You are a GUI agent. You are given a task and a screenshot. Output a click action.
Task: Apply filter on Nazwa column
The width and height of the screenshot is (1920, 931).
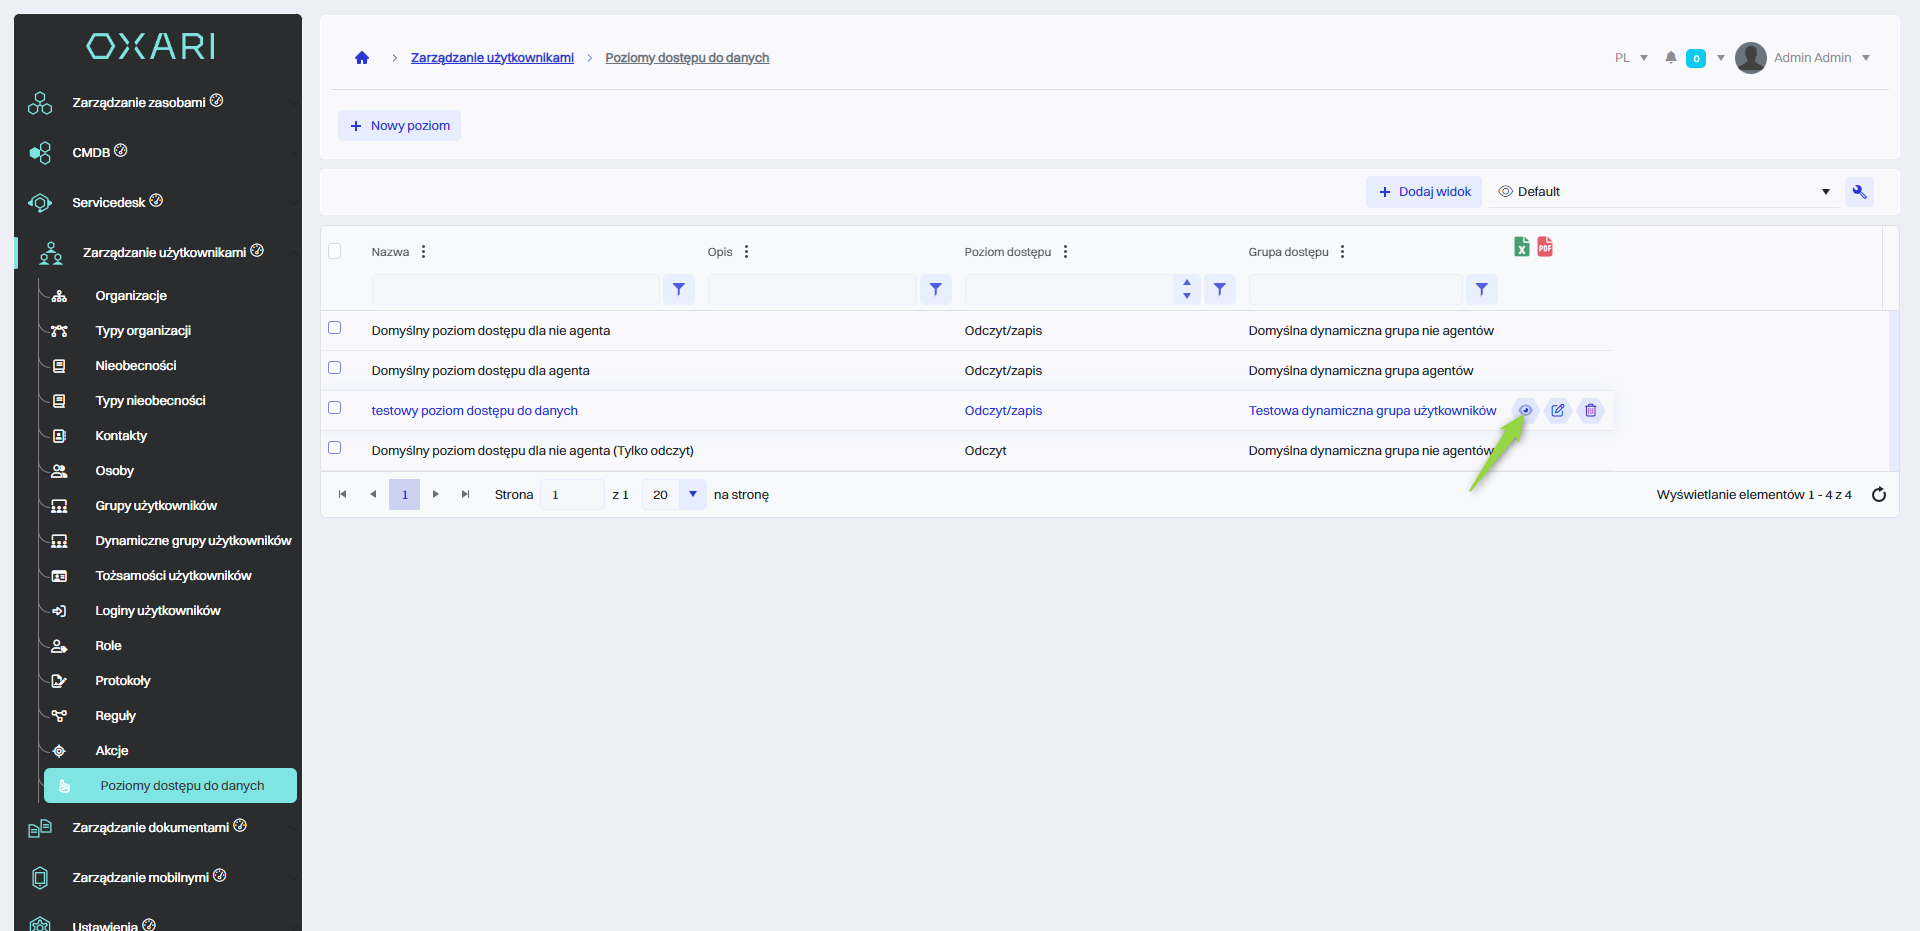678,290
